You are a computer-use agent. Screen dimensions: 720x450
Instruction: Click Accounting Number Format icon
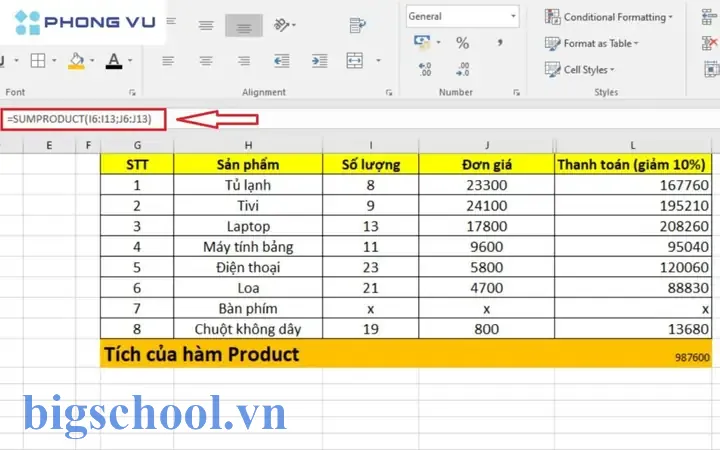click(422, 42)
